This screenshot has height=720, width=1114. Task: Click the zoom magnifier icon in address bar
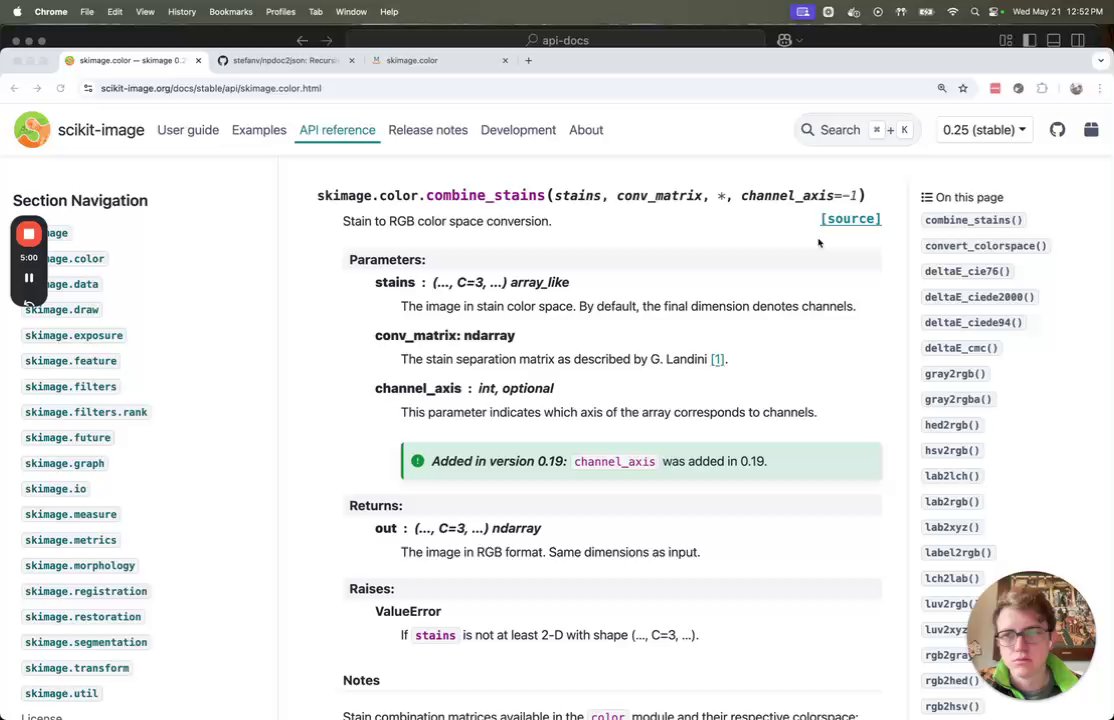click(942, 88)
